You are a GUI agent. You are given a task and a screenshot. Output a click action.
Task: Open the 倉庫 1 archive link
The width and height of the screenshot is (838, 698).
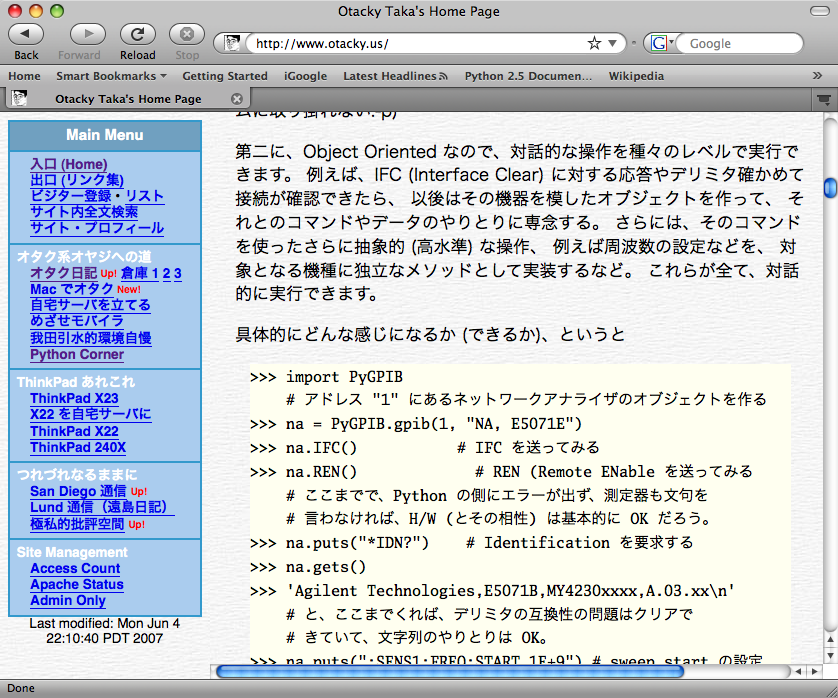139,273
